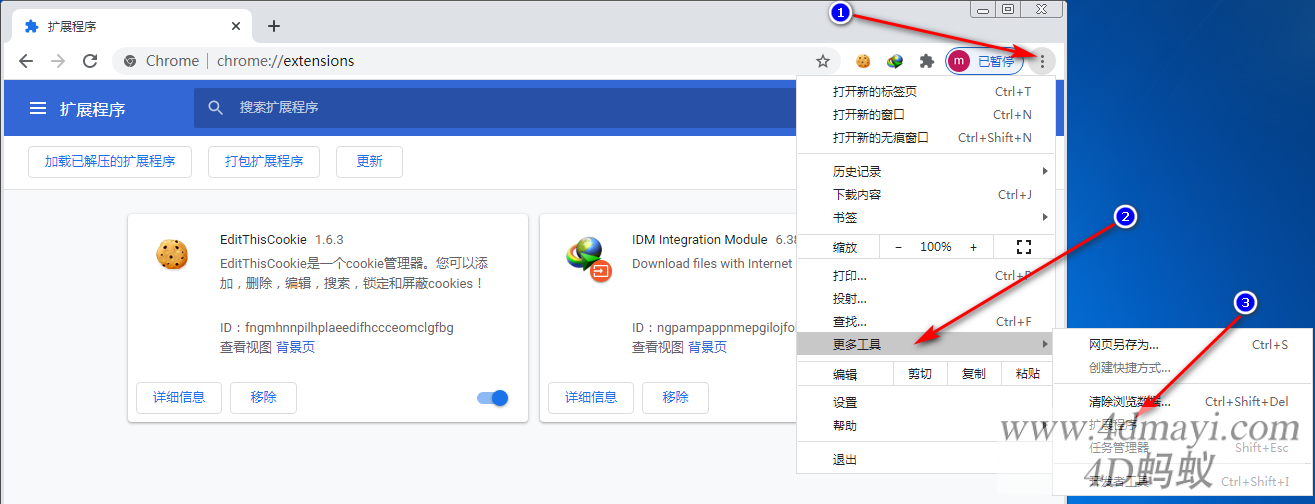Open 下载内容 from the Chrome menu
The image size is (1315, 504).
925,194
